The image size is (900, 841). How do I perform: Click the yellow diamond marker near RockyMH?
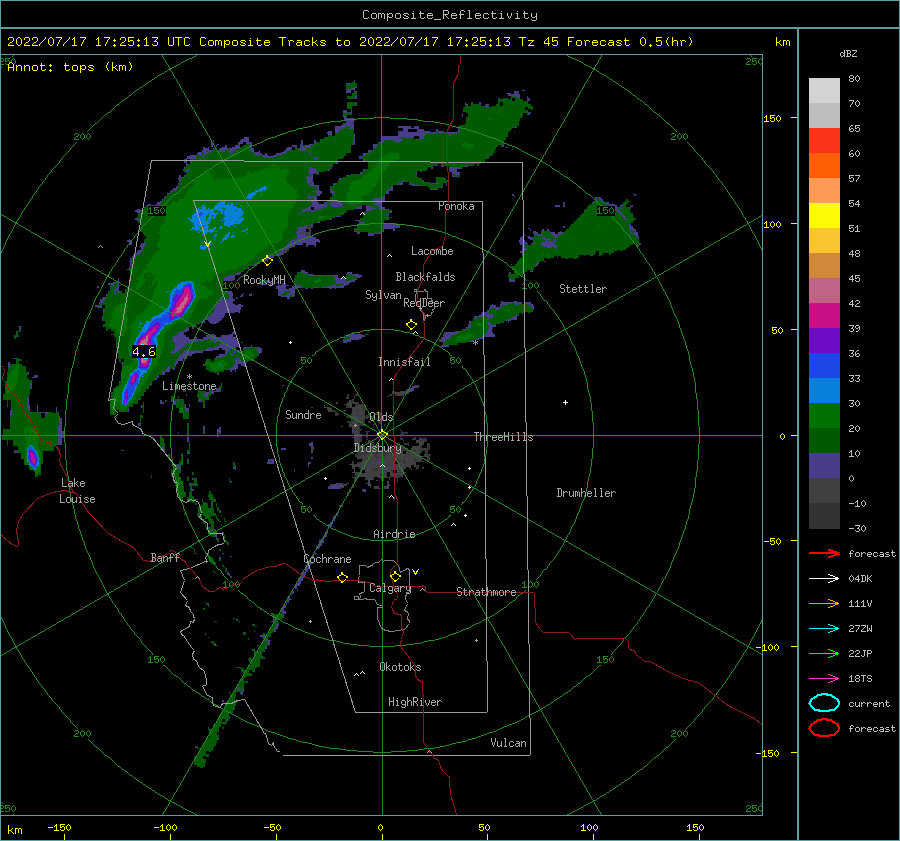[267, 261]
